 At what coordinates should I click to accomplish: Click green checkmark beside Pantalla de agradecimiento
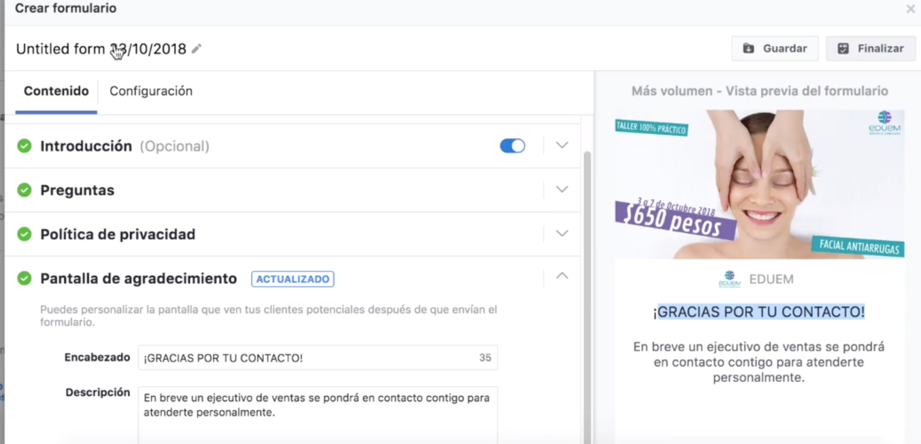[24, 279]
